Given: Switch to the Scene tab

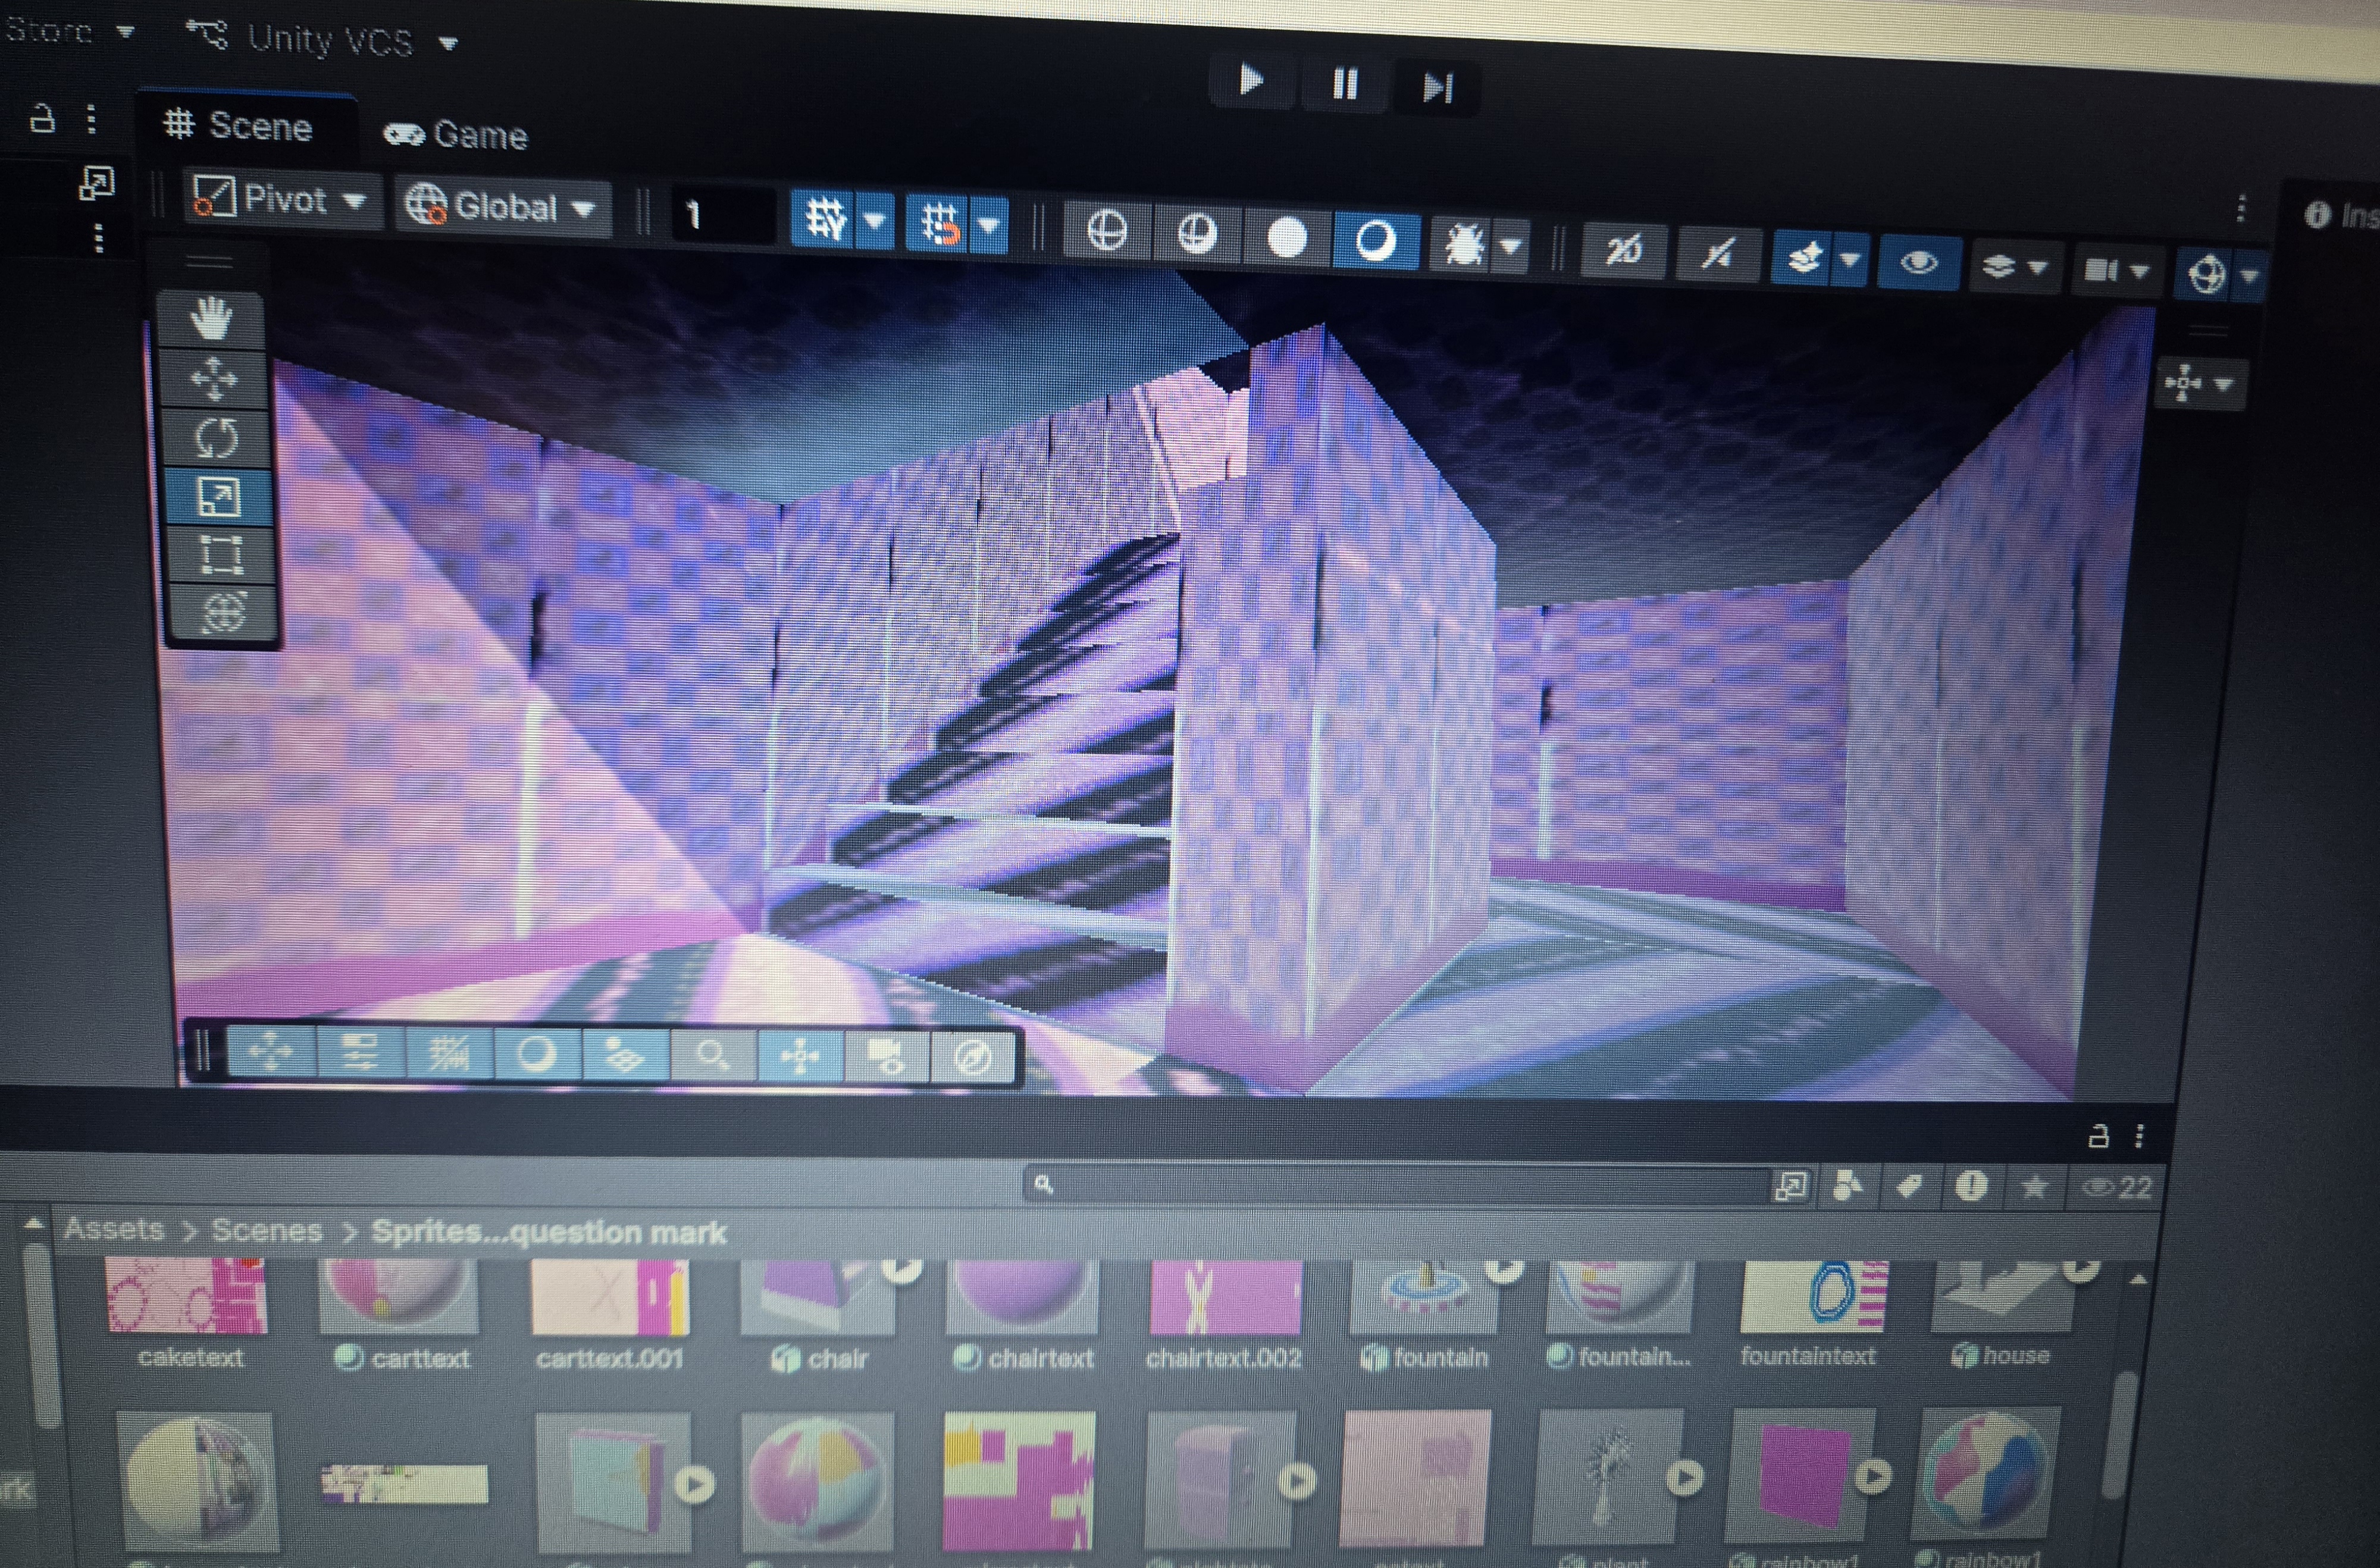Looking at the screenshot, I should pos(240,127).
